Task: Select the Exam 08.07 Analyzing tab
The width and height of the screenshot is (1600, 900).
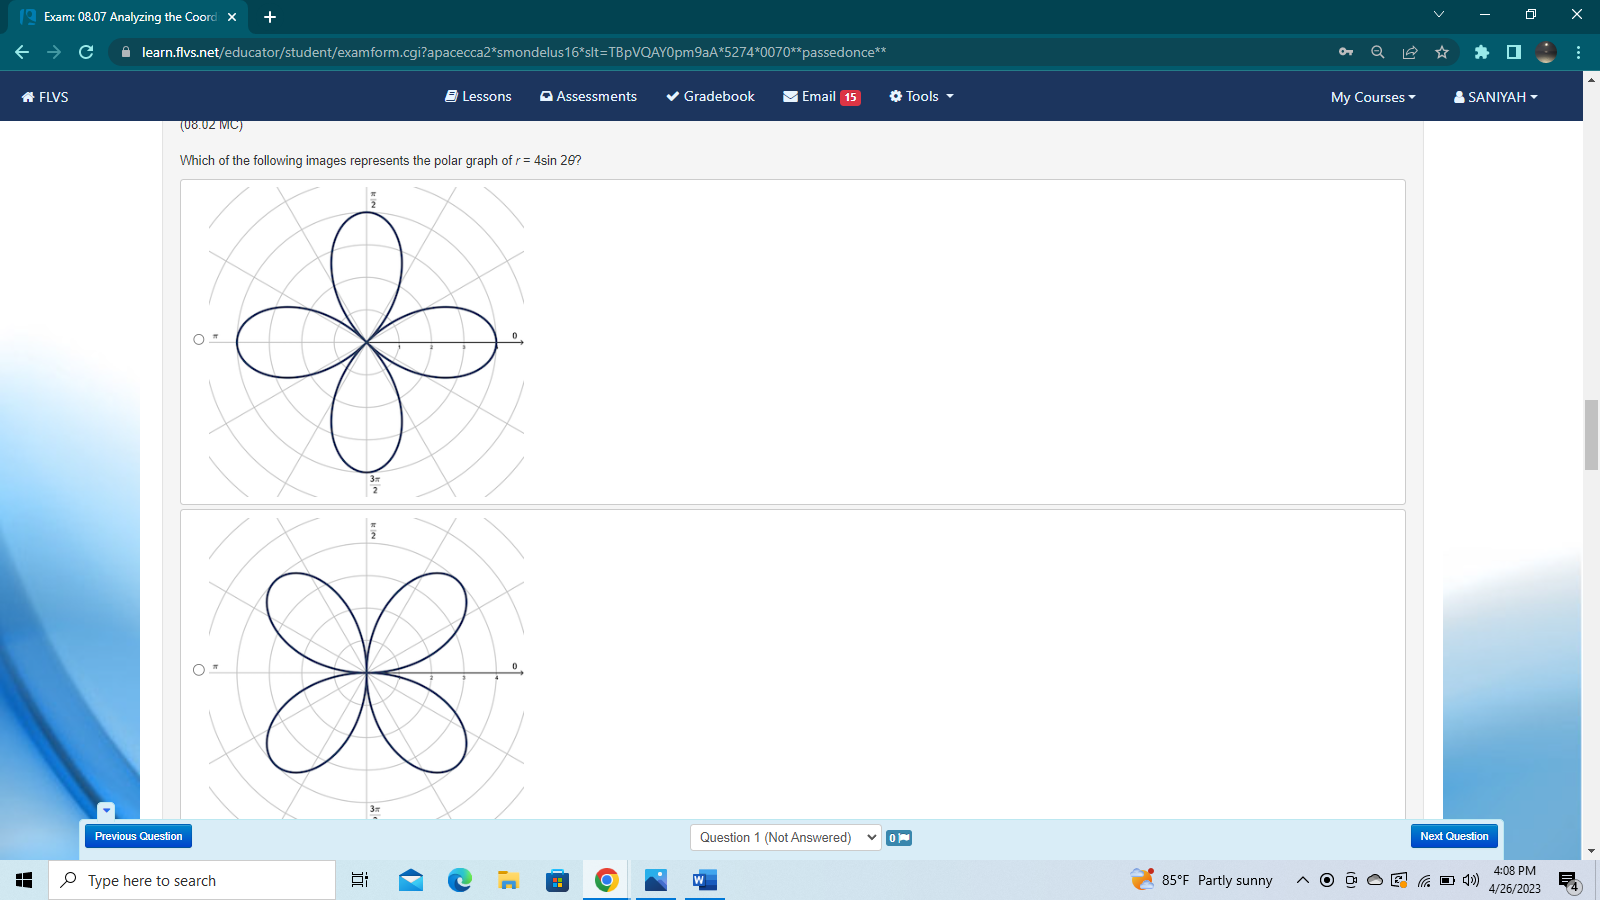Action: (128, 17)
